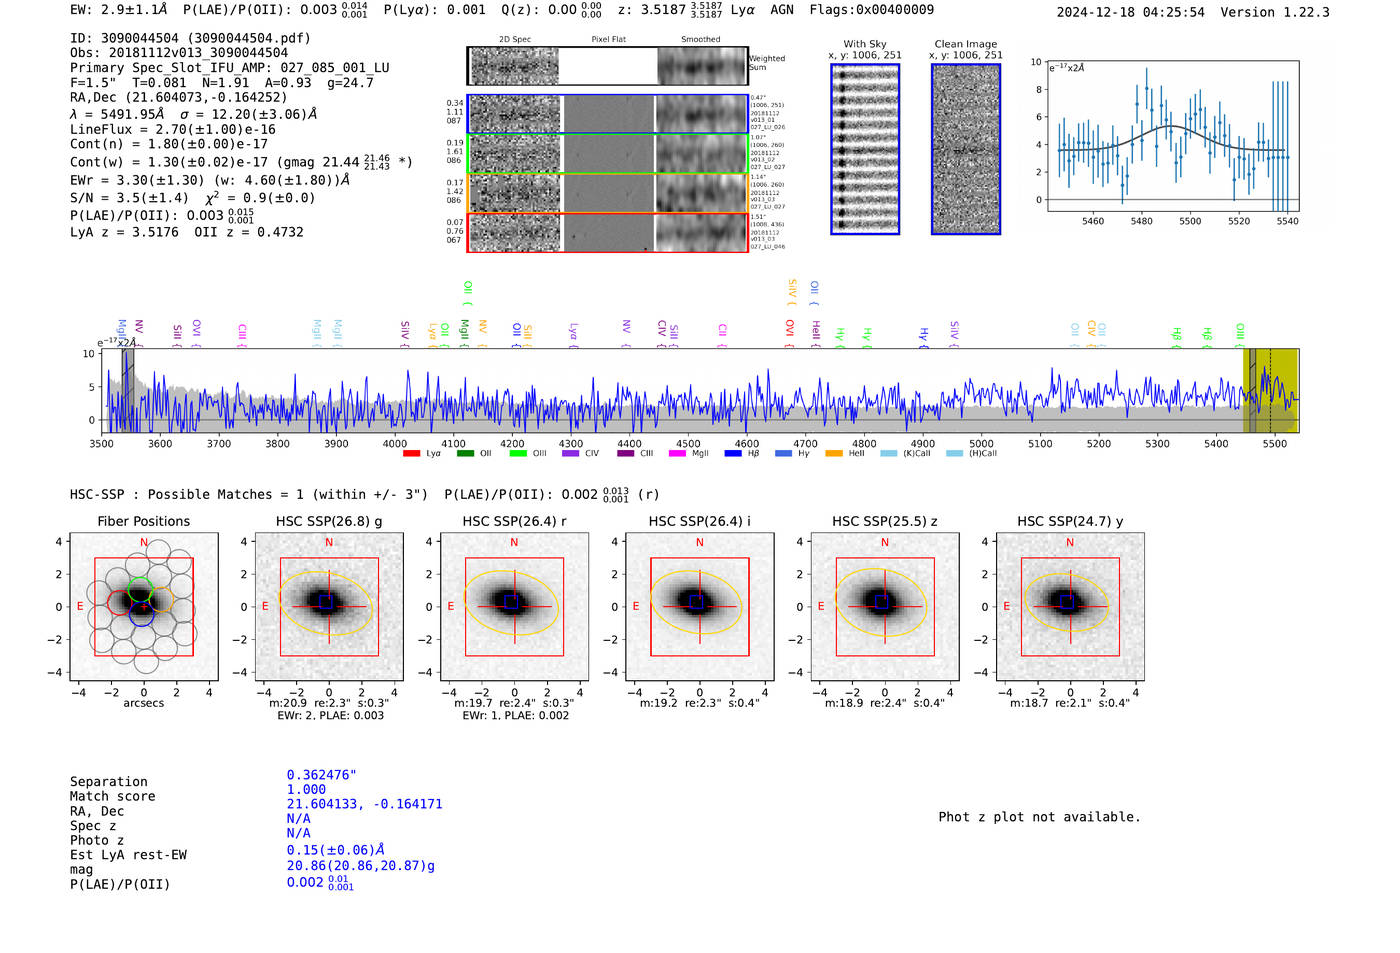Click the EWr: 1. PLAE: 0.002 caption
This screenshot has height=953, width=1400.
coord(515,715)
